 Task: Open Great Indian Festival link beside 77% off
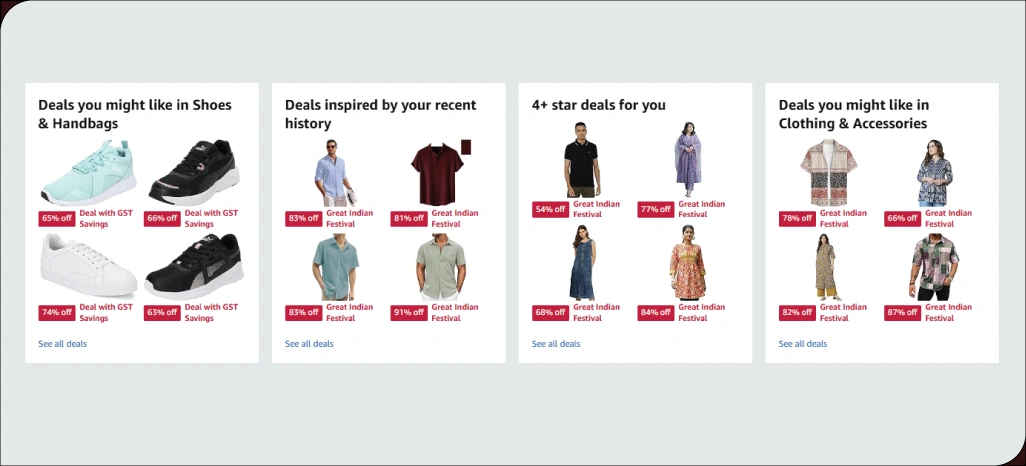point(701,209)
